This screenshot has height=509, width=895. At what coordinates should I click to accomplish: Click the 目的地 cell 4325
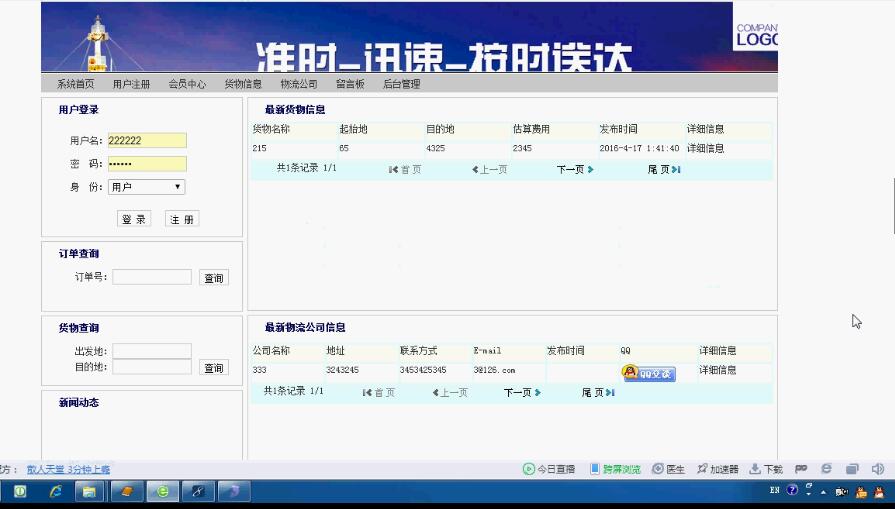pos(436,148)
